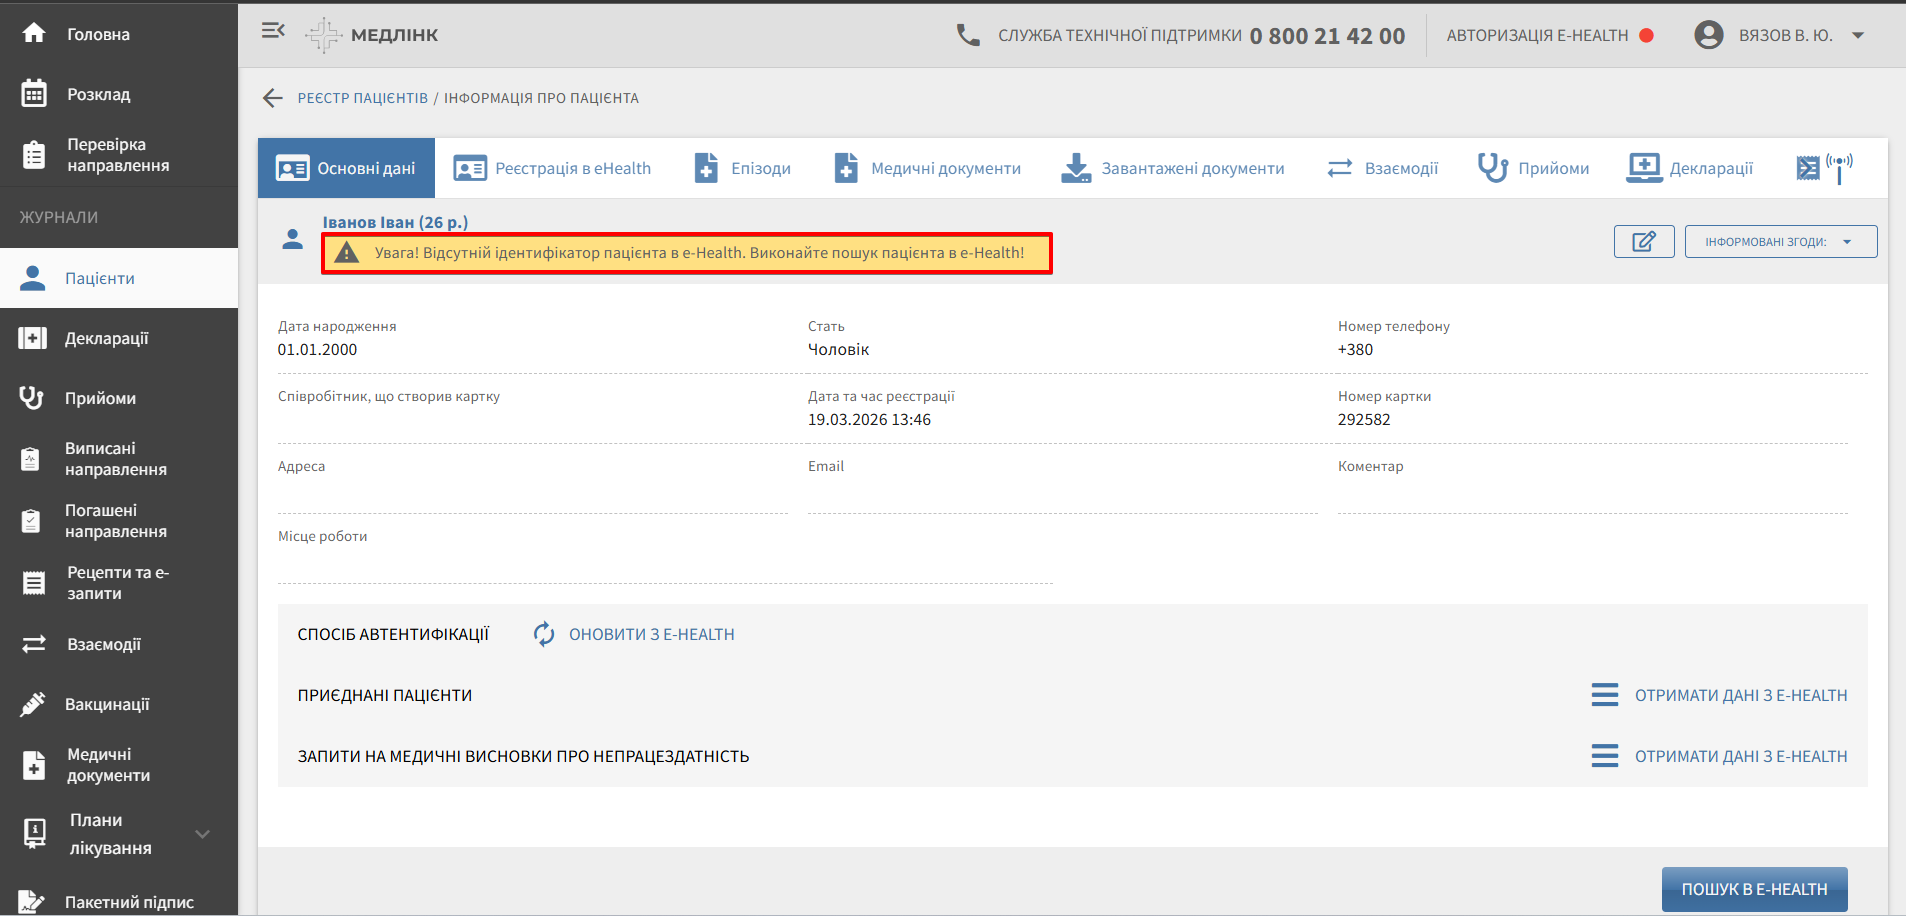
Task: Switch to the Епізоди tab
Action: [x=743, y=168]
